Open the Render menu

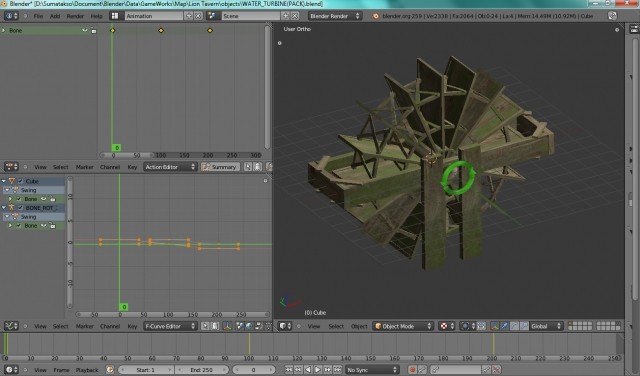75,16
